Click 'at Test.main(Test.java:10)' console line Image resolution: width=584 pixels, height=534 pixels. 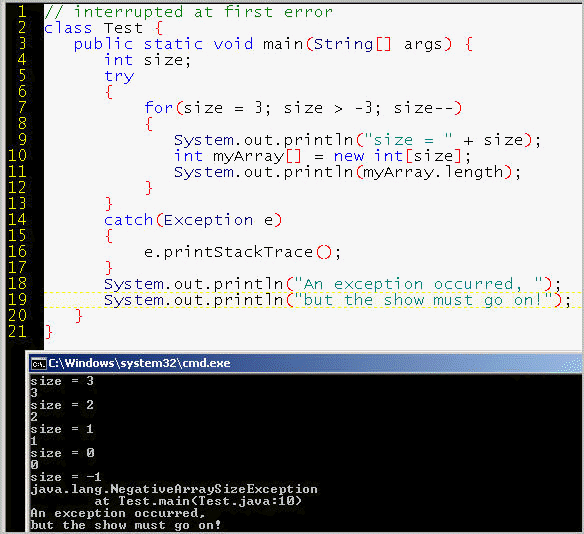(198, 501)
